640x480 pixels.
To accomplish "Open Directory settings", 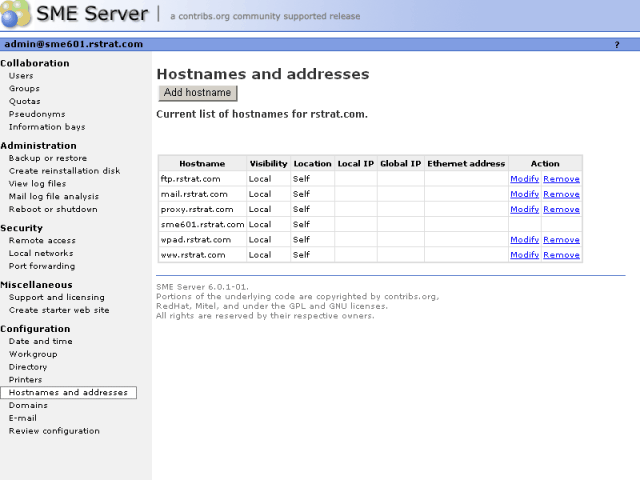I will click(28, 367).
